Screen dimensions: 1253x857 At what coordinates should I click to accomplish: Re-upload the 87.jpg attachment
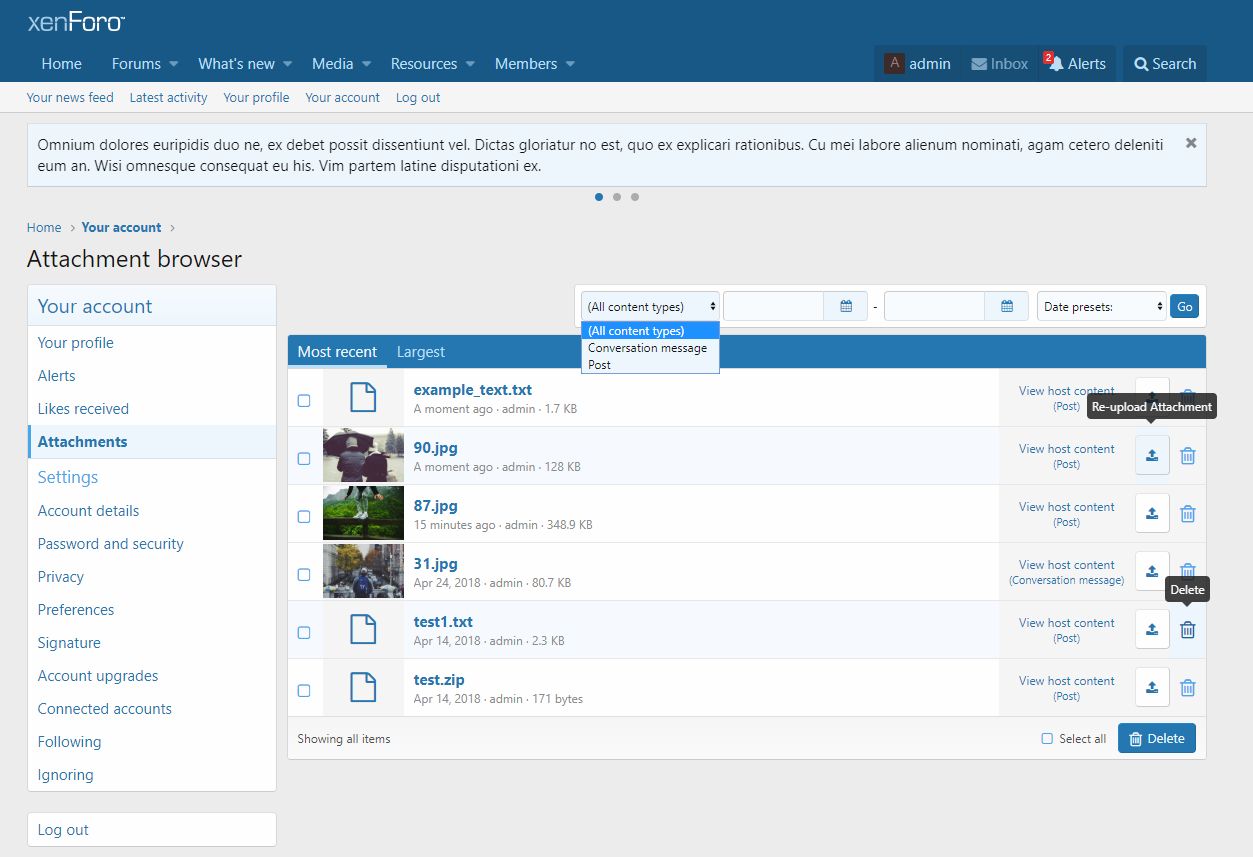click(1152, 514)
